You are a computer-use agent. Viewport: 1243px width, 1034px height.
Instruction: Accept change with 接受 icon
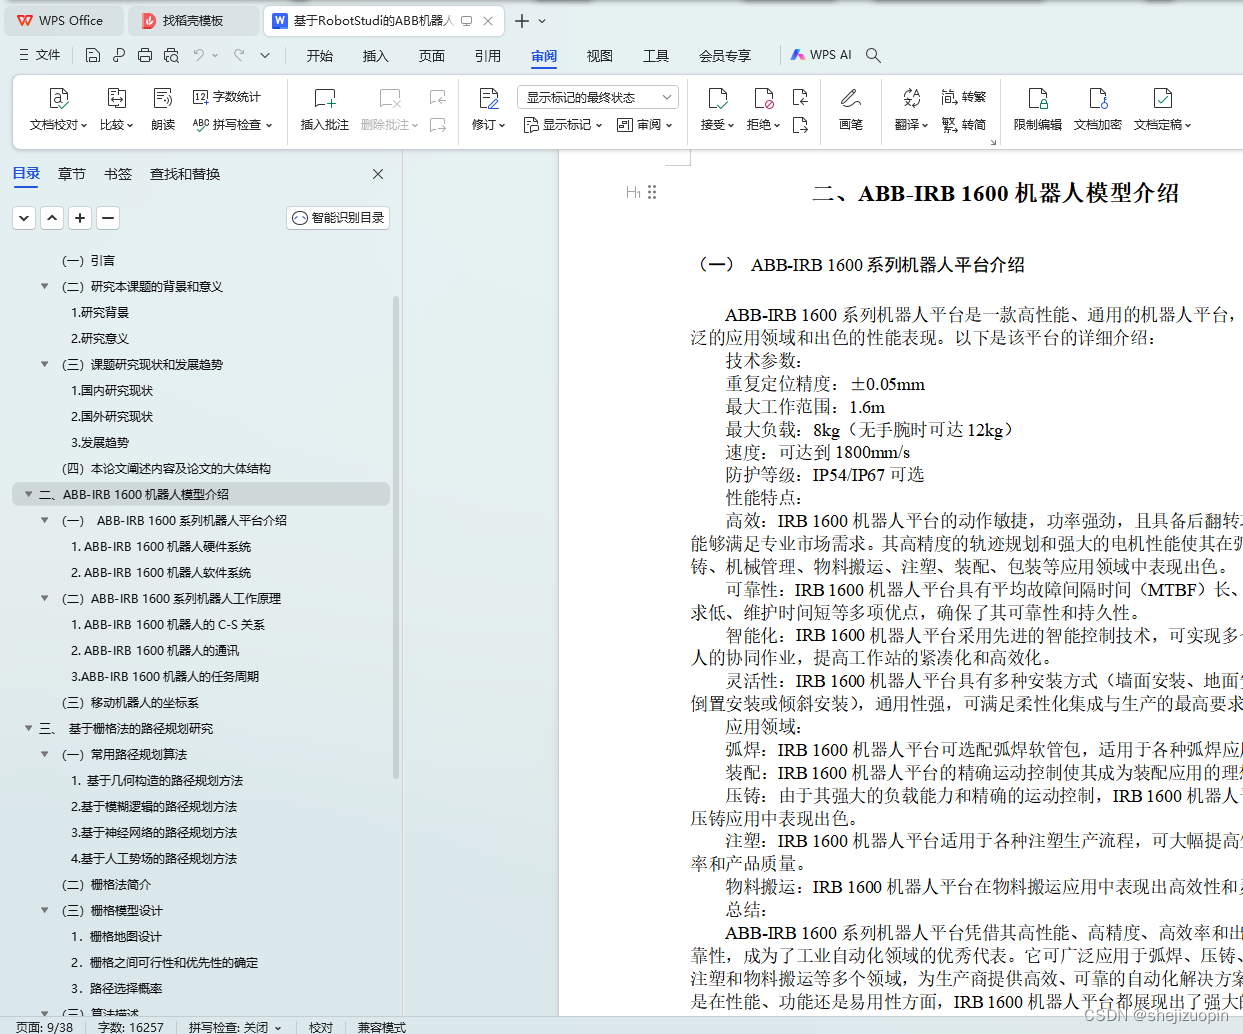pos(717,98)
